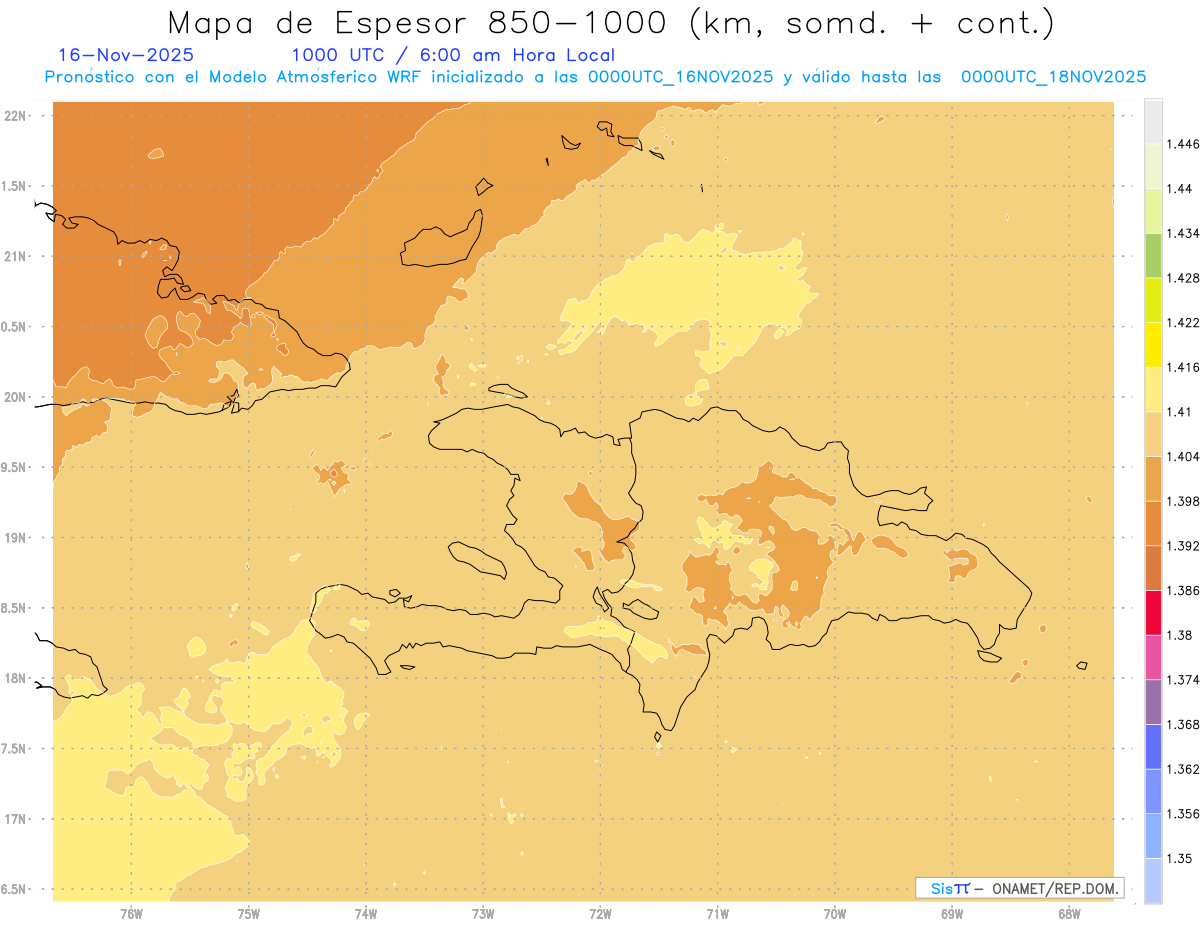The width and height of the screenshot is (1200, 927).
Task: Click the legend value 1.422
Action: tap(1183, 322)
